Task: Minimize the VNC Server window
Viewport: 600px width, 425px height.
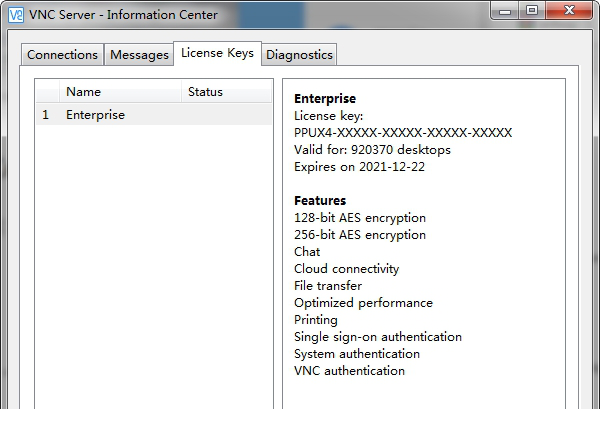Action: click(505, 11)
